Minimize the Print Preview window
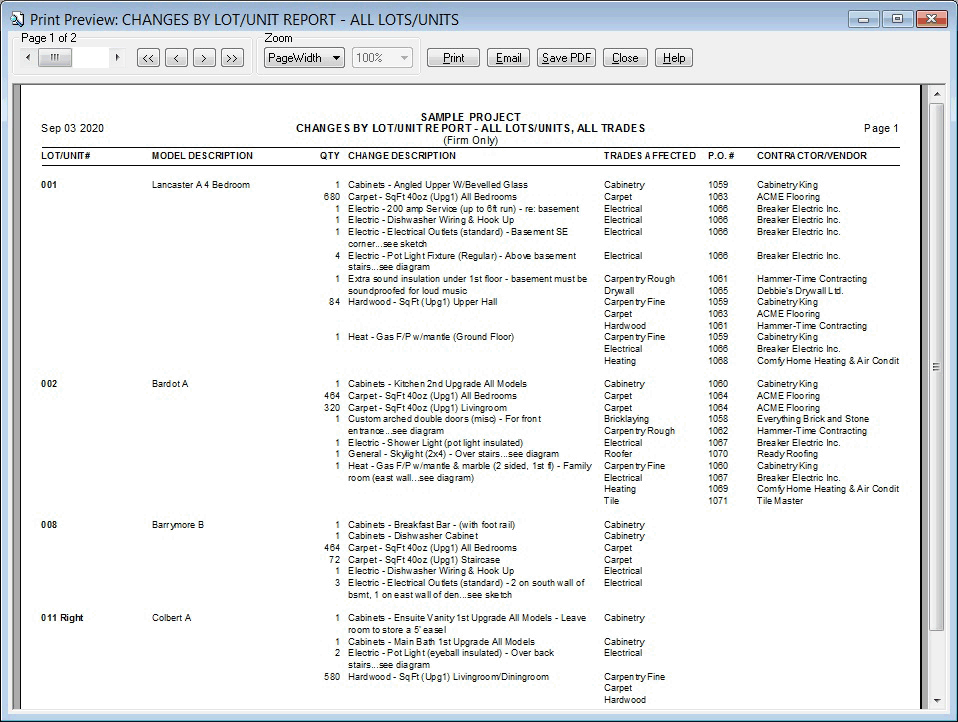958x722 pixels. point(863,19)
